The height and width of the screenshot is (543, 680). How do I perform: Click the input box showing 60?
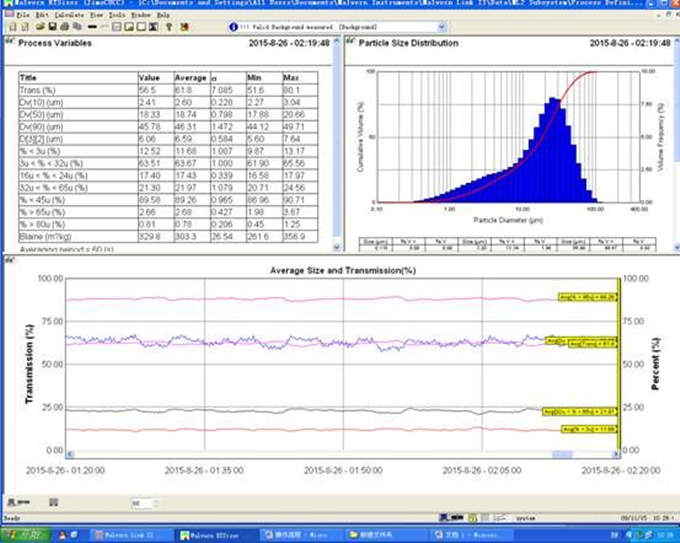click(140, 502)
